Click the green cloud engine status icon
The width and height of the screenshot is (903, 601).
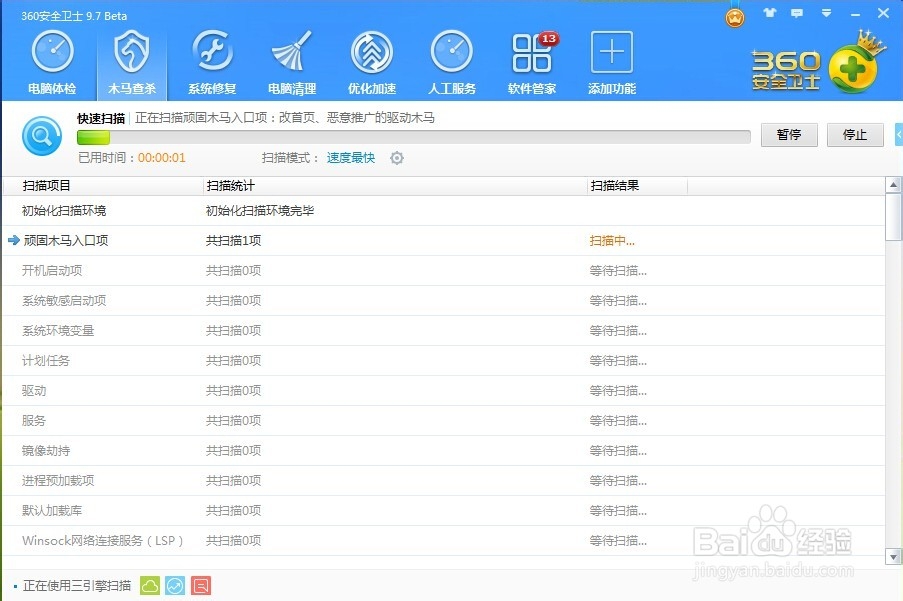click(149, 583)
